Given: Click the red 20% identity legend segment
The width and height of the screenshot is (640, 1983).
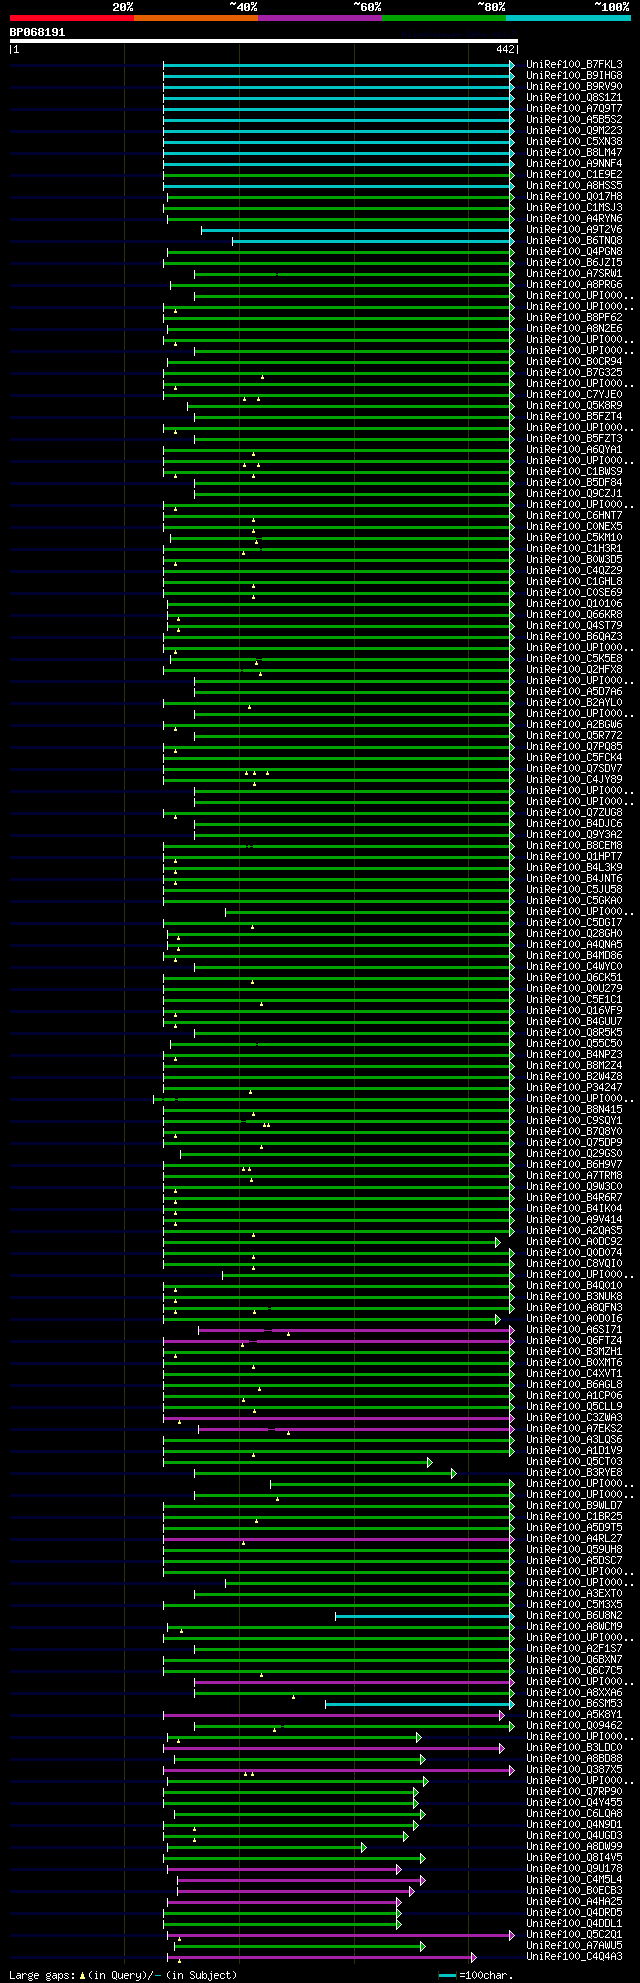Looking at the screenshot, I should pyautogui.click(x=71, y=18).
